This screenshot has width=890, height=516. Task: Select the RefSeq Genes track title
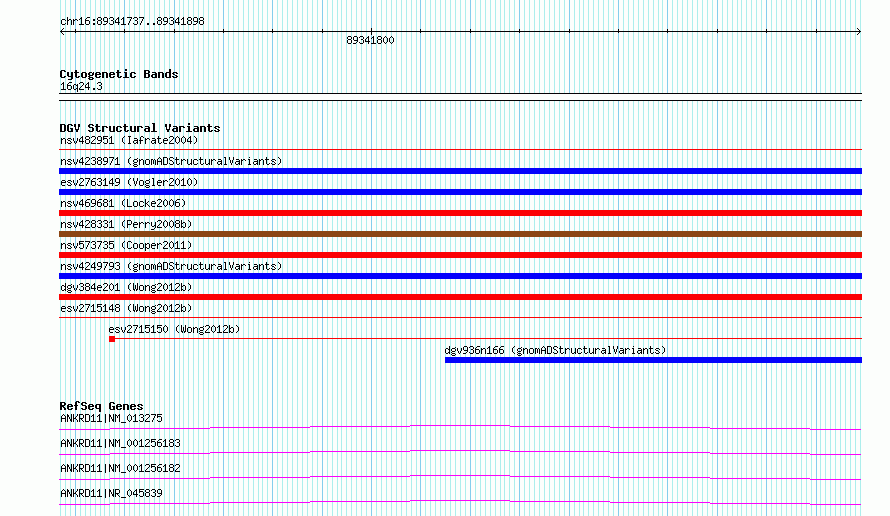pyautogui.click(x=101, y=406)
